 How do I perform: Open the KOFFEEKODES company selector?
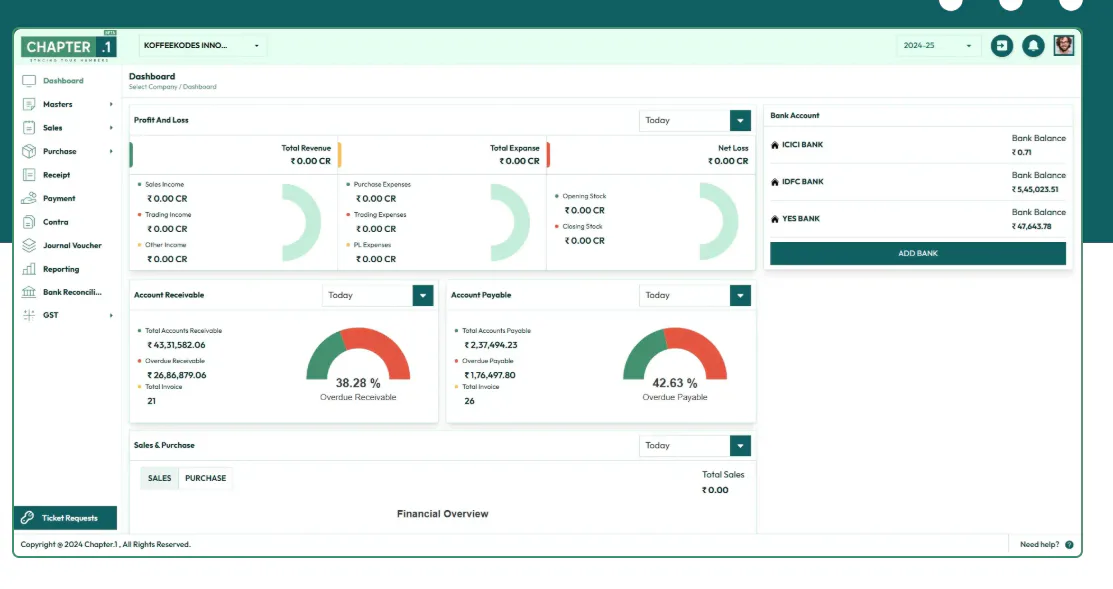tap(202, 45)
